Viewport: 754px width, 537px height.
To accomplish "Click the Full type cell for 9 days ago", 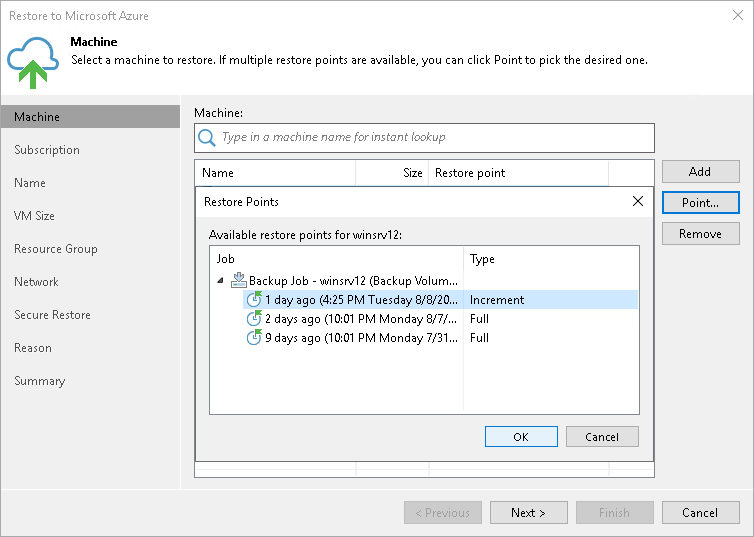I will click(x=479, y=338).
